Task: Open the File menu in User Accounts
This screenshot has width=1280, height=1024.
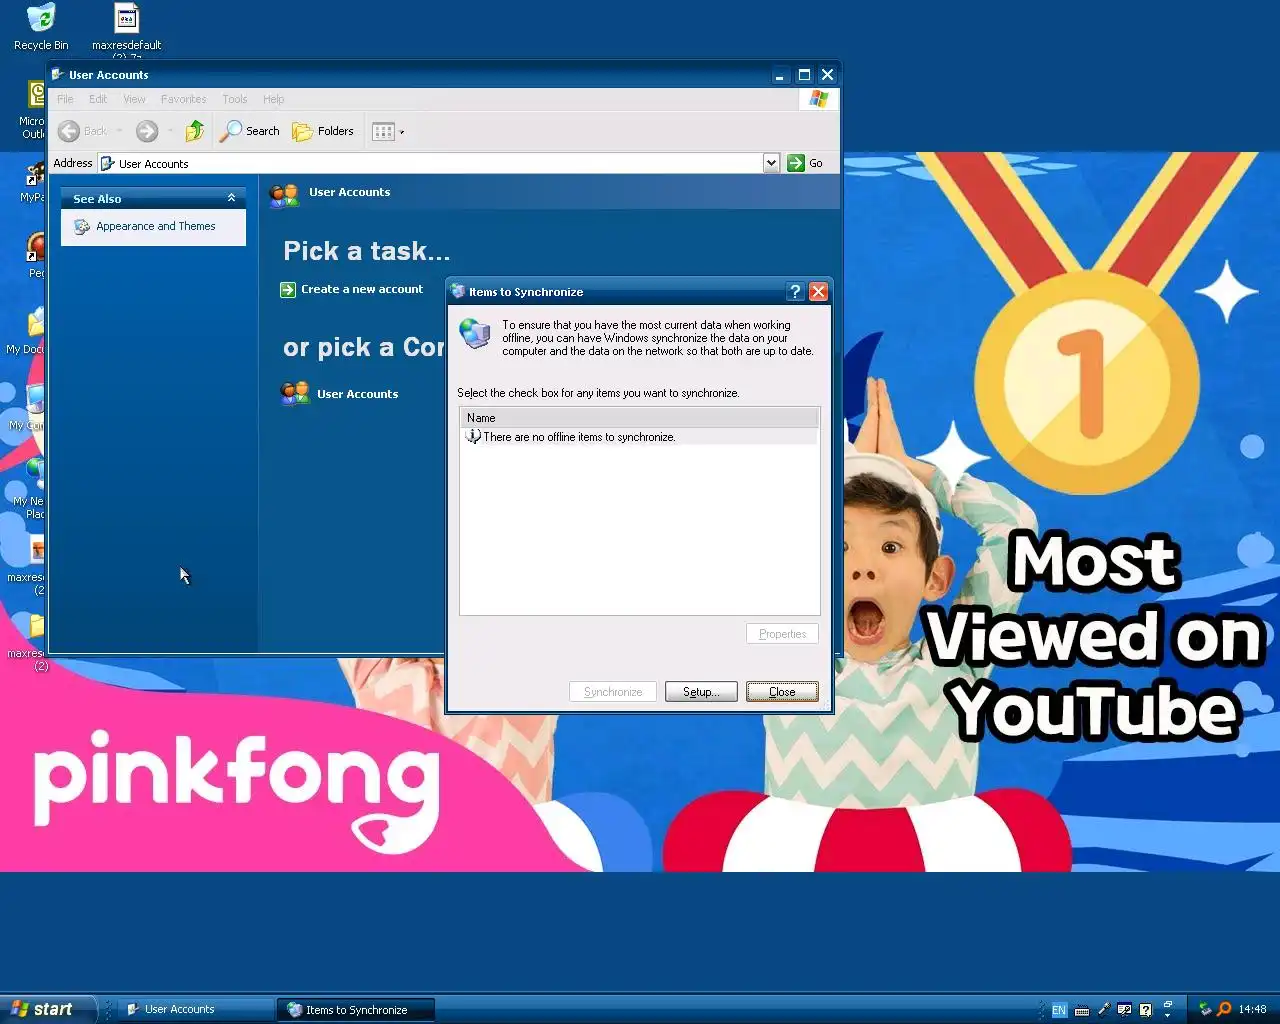Action: click(x=65, y=99)
